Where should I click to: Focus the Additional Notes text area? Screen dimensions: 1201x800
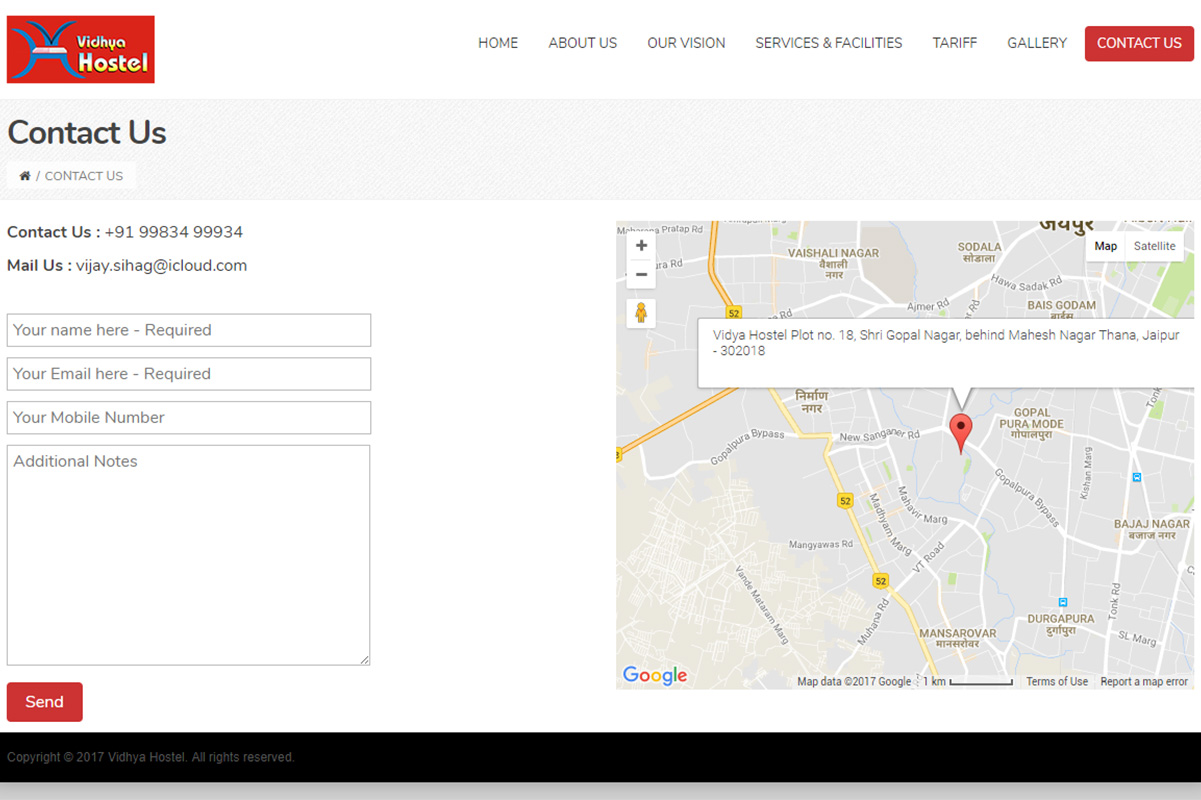point(189,555)
